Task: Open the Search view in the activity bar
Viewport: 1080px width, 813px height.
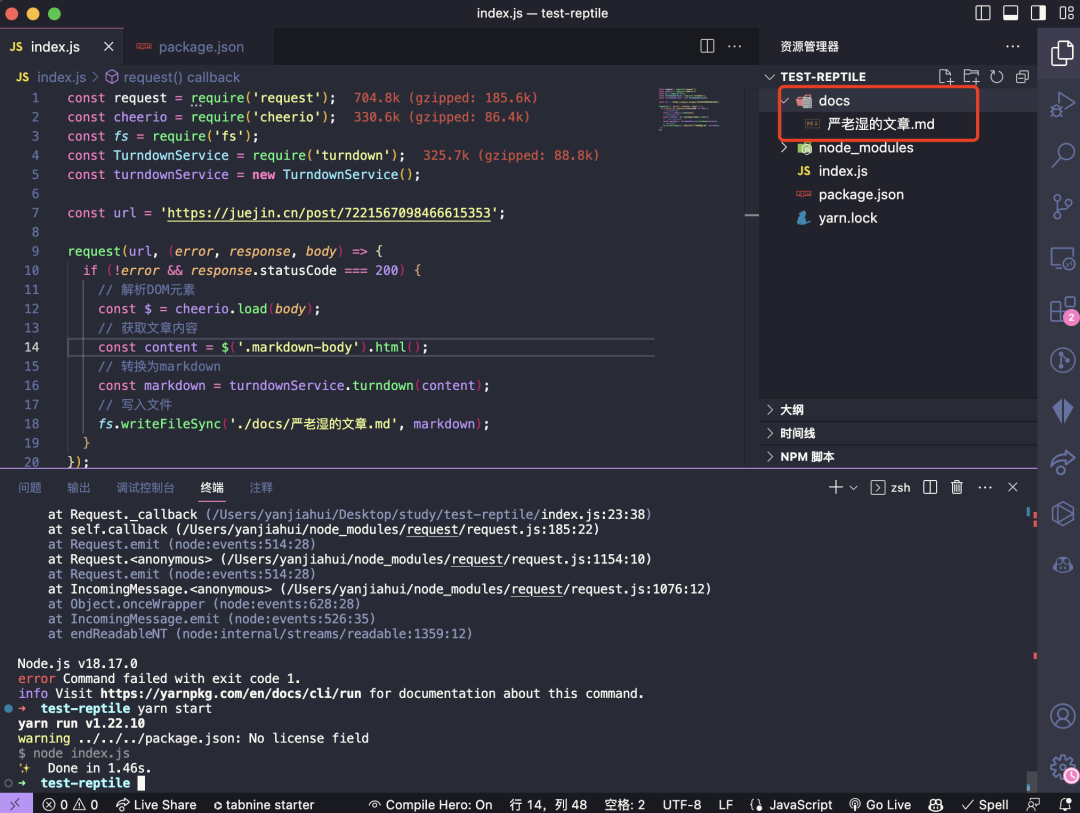Action: (1061, 155)
